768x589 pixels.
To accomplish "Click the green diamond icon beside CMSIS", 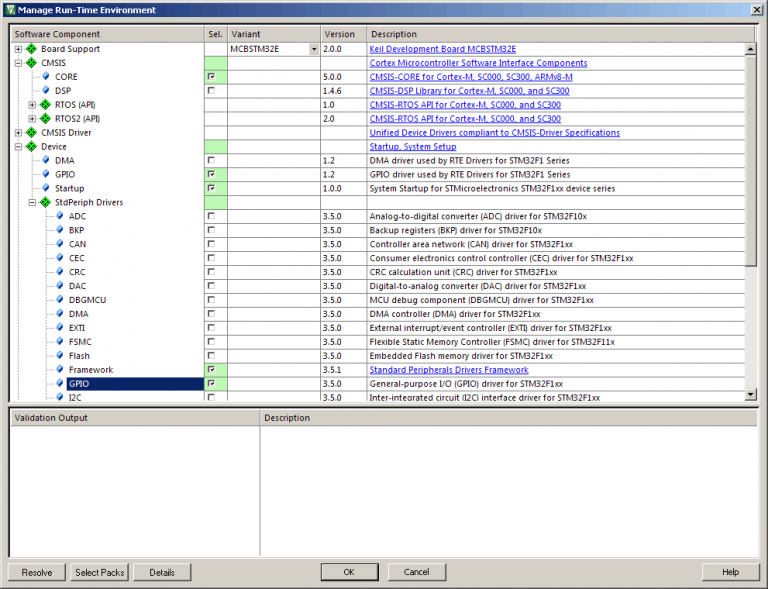I will tap(31, 63).
